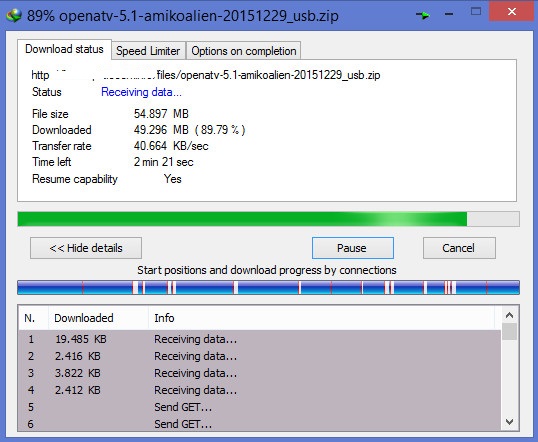Image resolution: width=538 pixels, height=442 pixels.
Task: Click the transfer rate value 40.664 KB/sec
Action: (171, 146)
